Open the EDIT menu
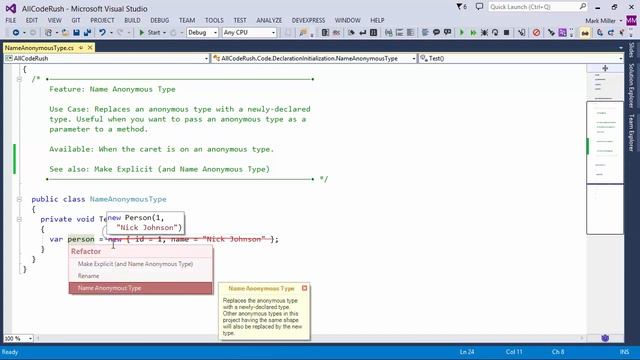 coord(31,20)
